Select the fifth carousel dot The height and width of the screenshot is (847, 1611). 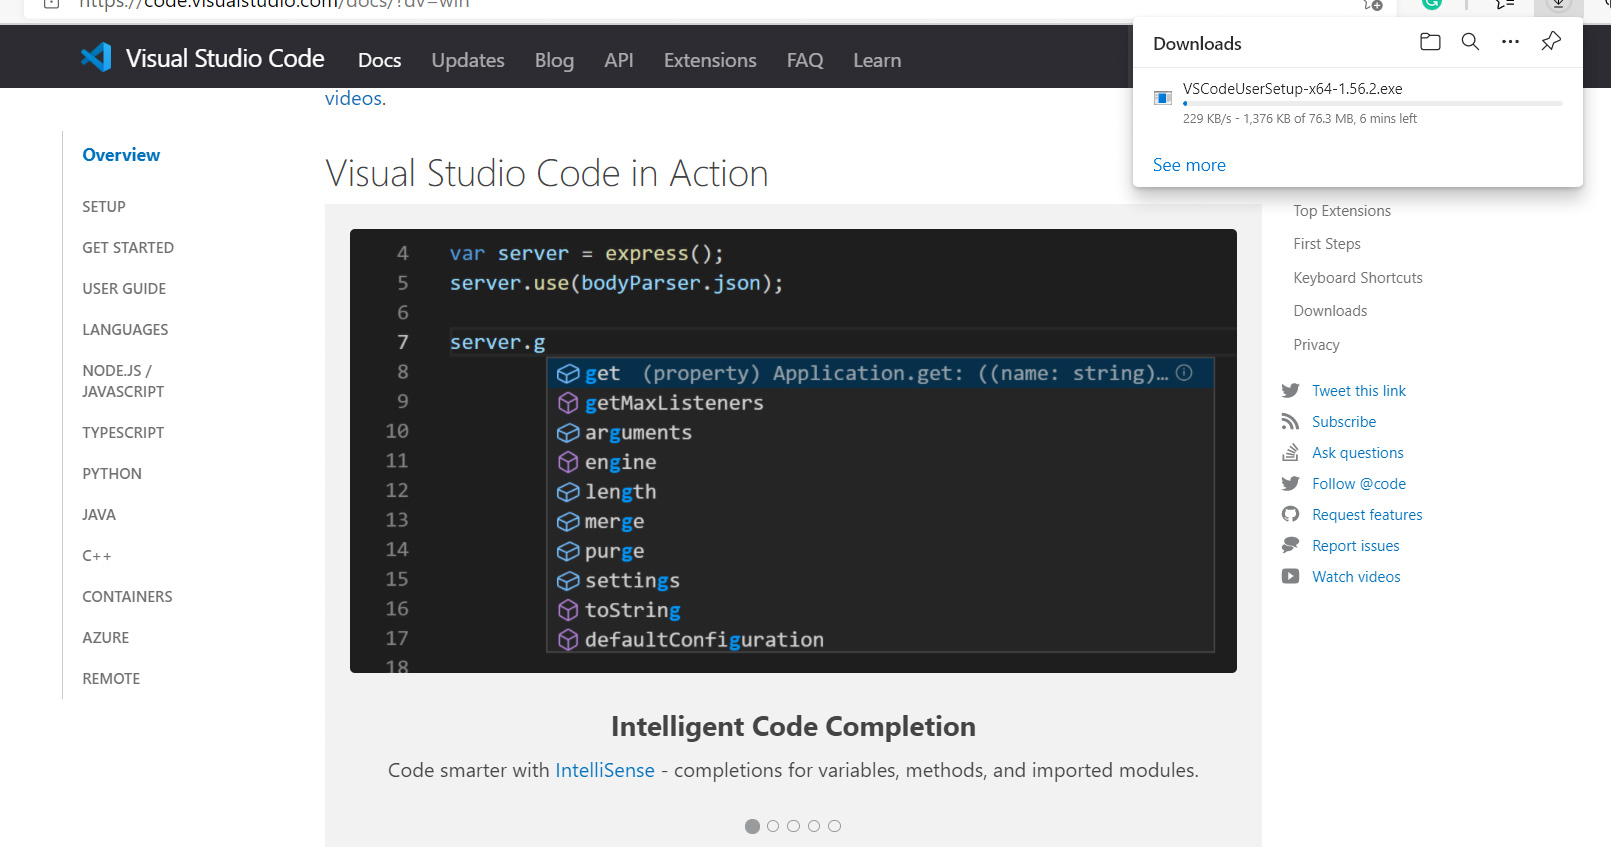(835, 826)
